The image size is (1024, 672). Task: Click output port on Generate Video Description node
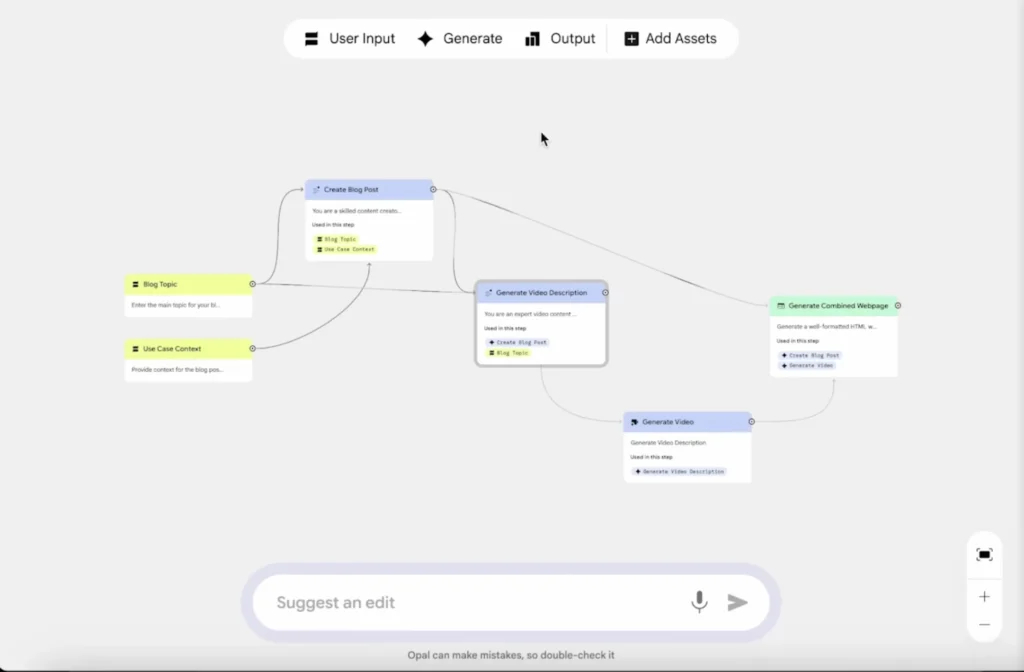pos(605,293)
